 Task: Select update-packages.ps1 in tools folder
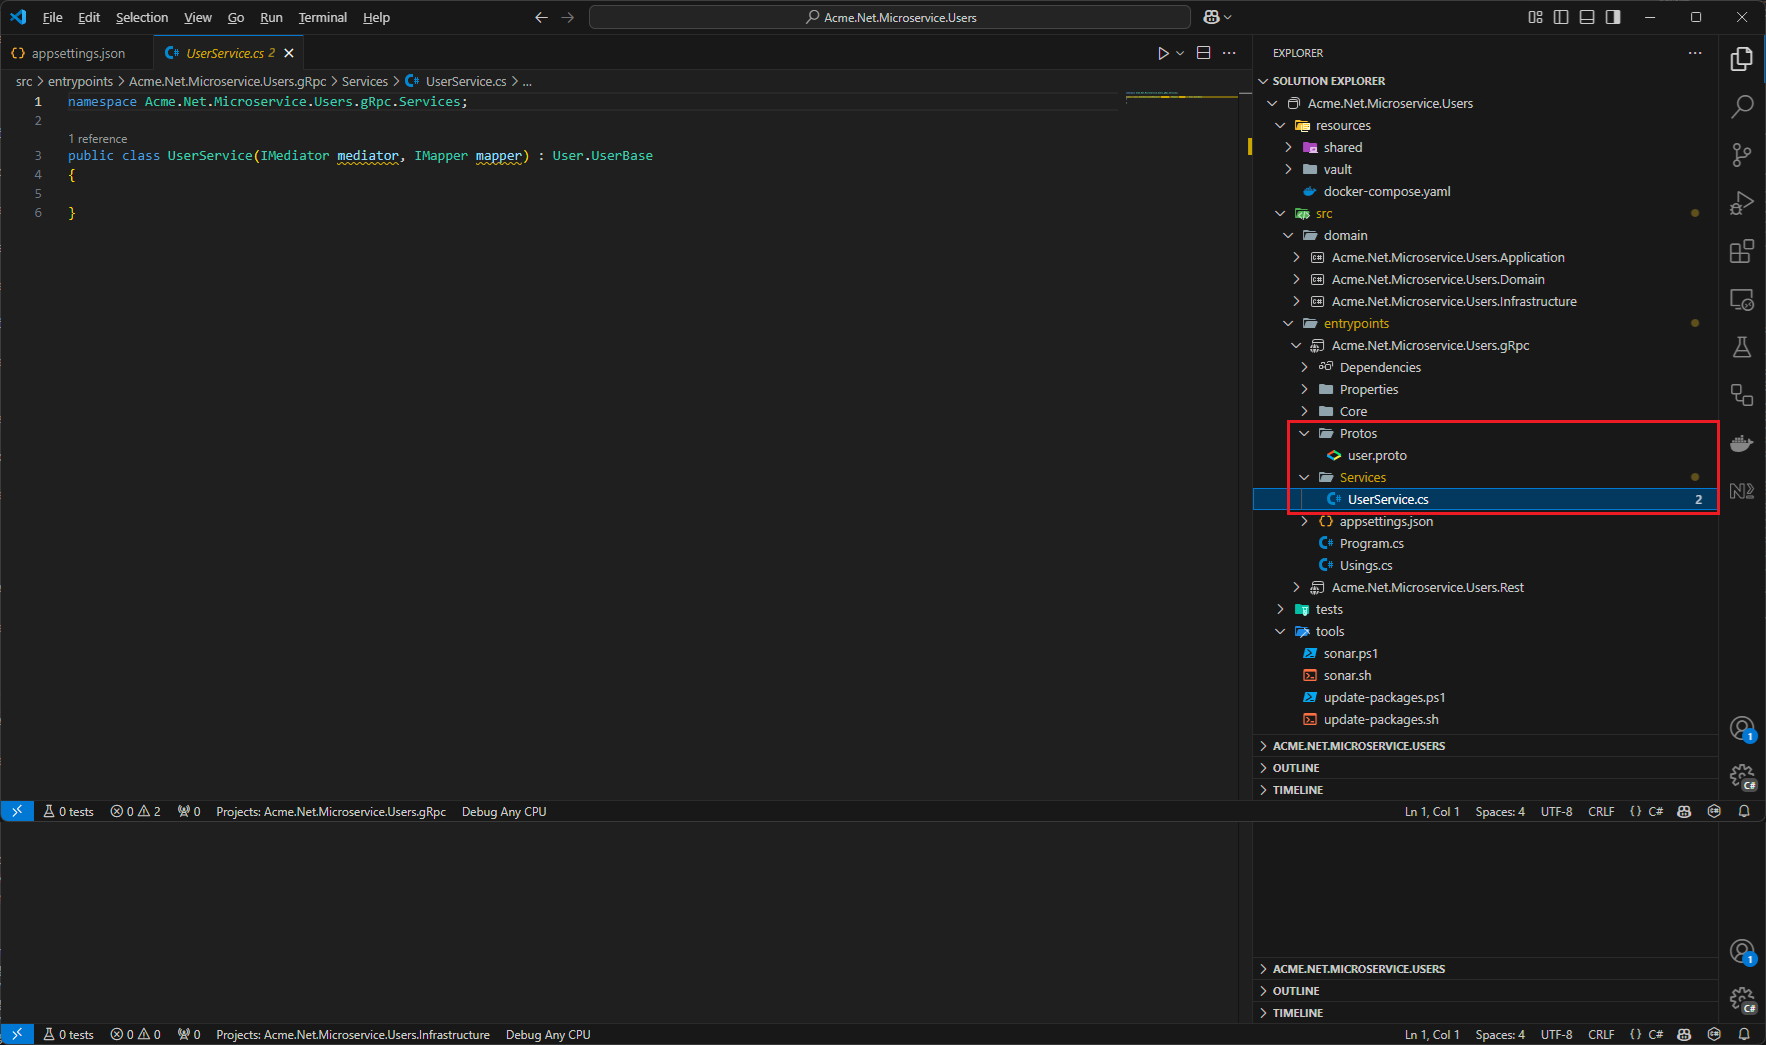pos(1485,697)
